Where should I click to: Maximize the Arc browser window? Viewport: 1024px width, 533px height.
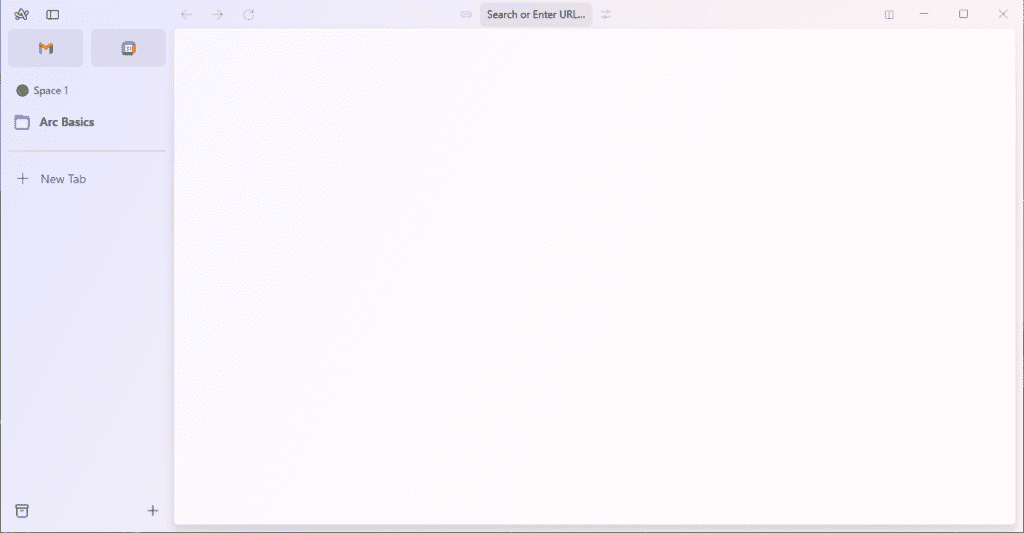[963, 14]
